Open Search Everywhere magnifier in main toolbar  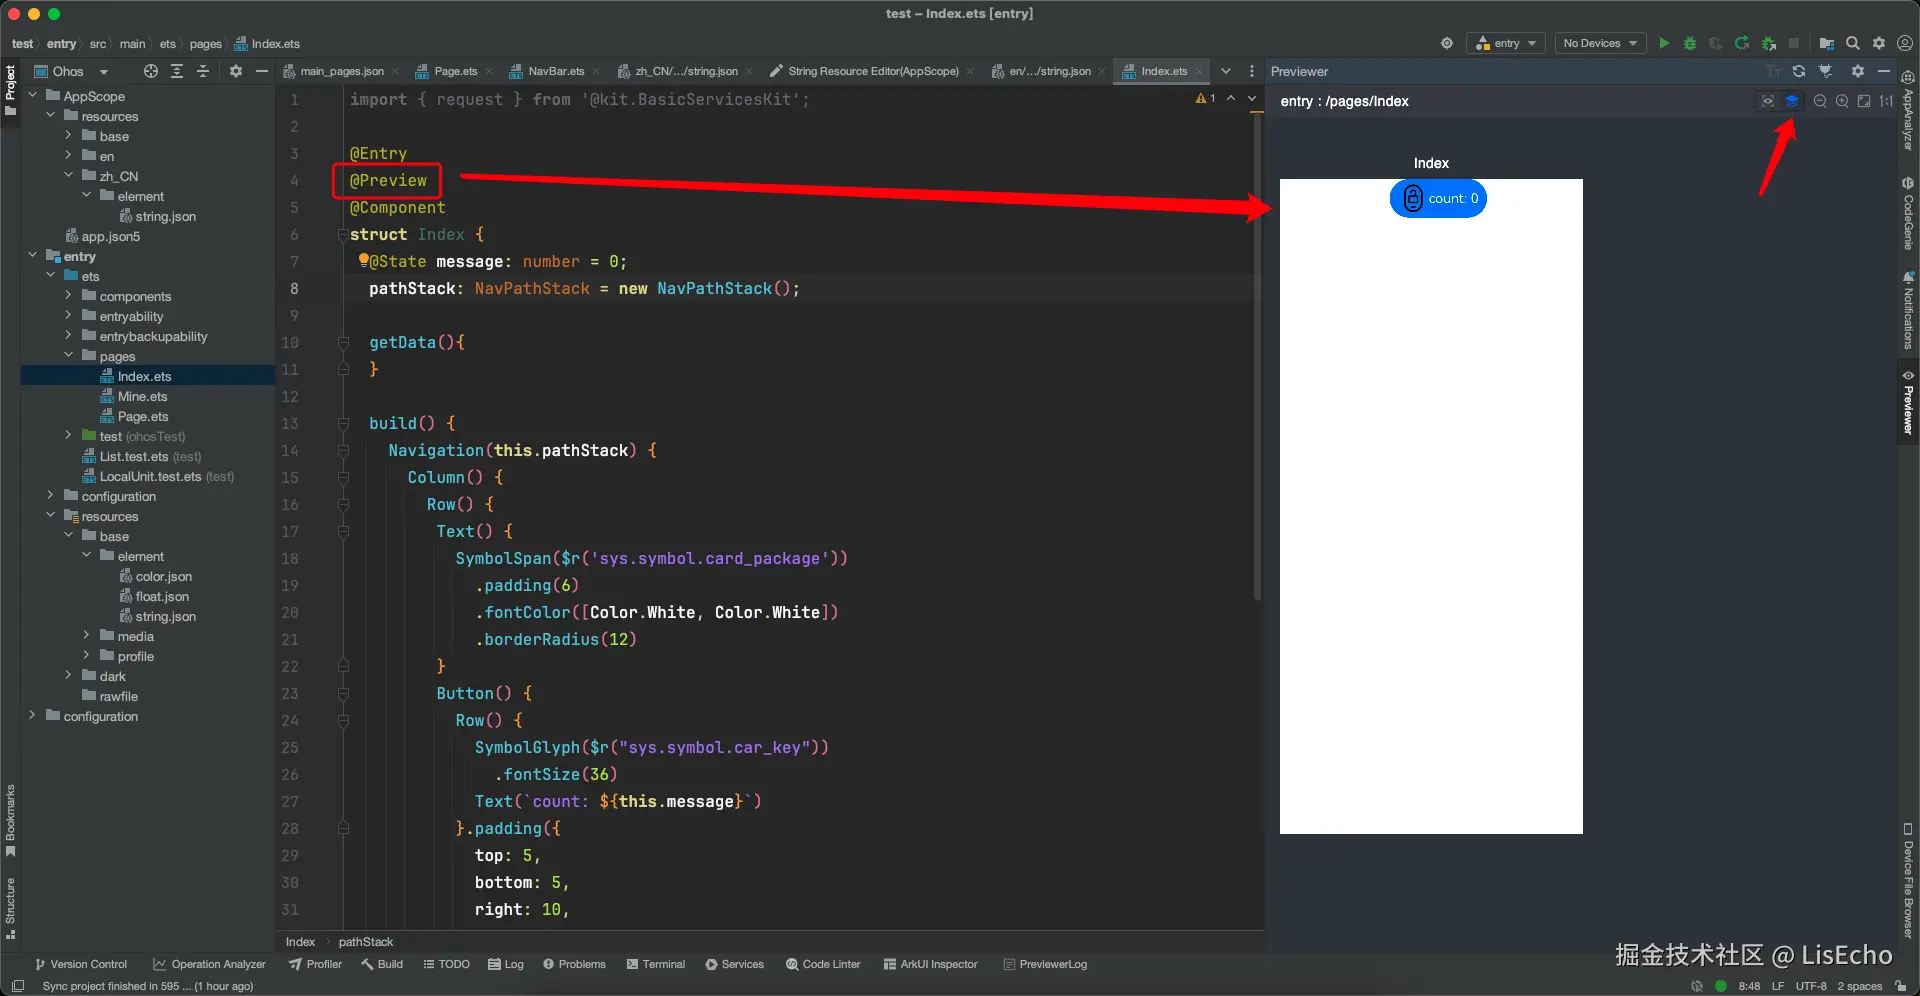(1853, 43)
